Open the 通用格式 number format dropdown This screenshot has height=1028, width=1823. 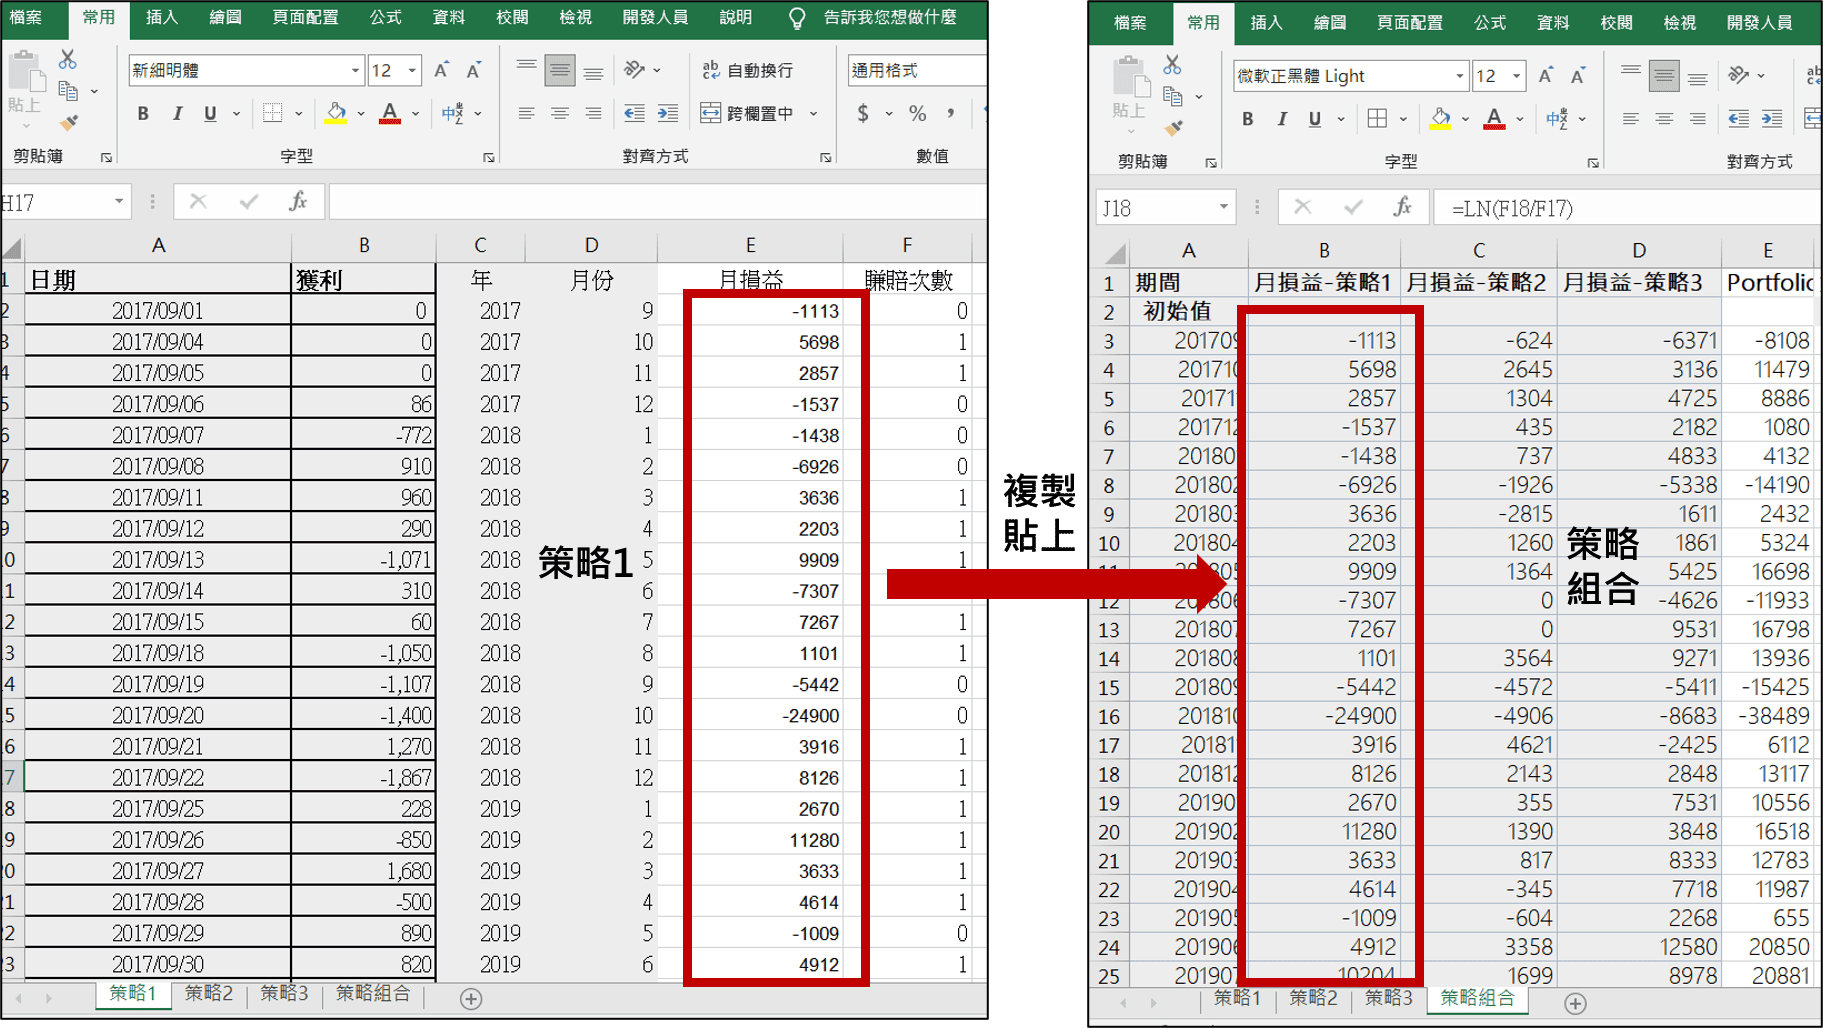(915, 71)
